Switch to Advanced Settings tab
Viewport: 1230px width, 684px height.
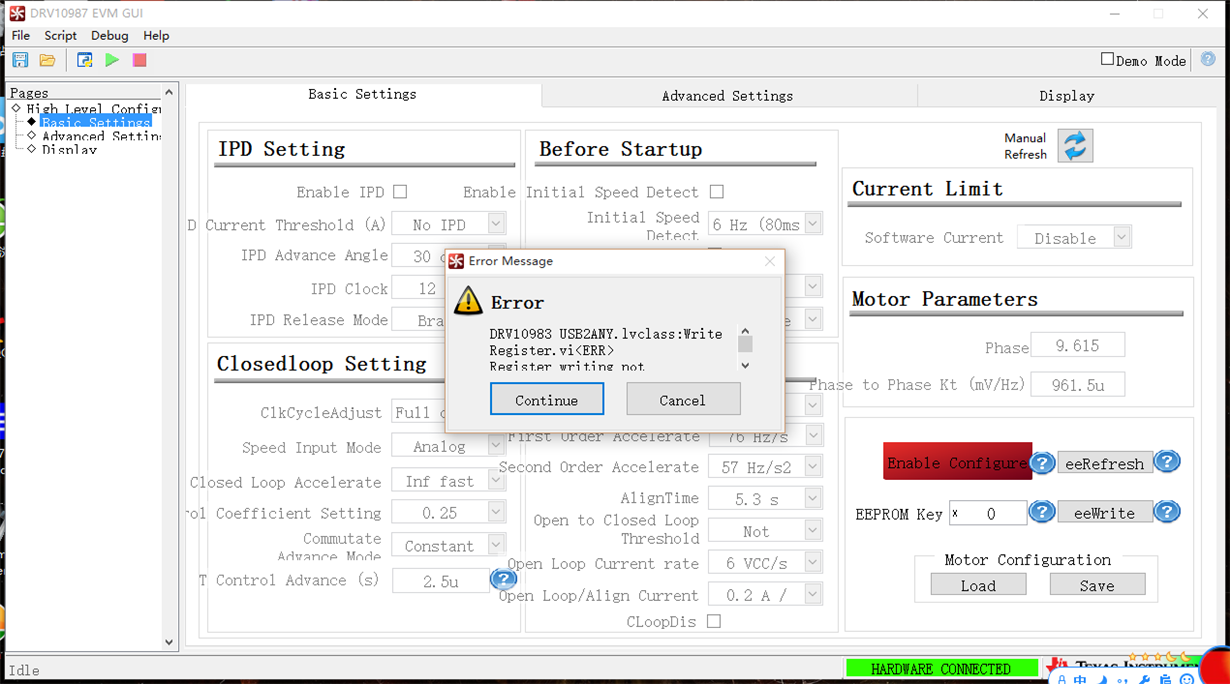[x=727, y=96]
